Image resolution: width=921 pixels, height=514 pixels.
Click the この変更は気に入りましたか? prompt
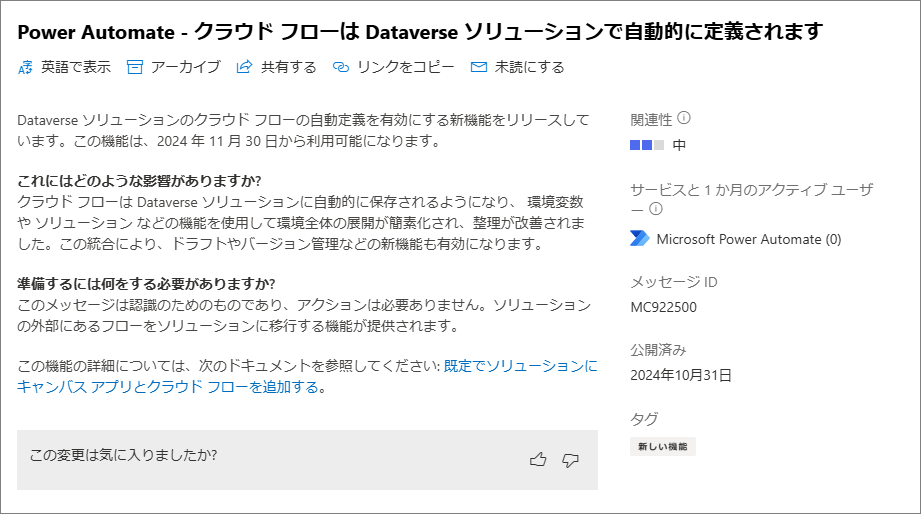click(123, 455)
